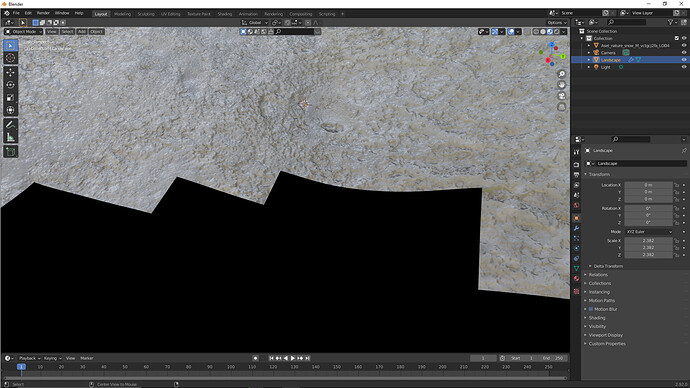Select the Transform tool

(x=11, y=110)
